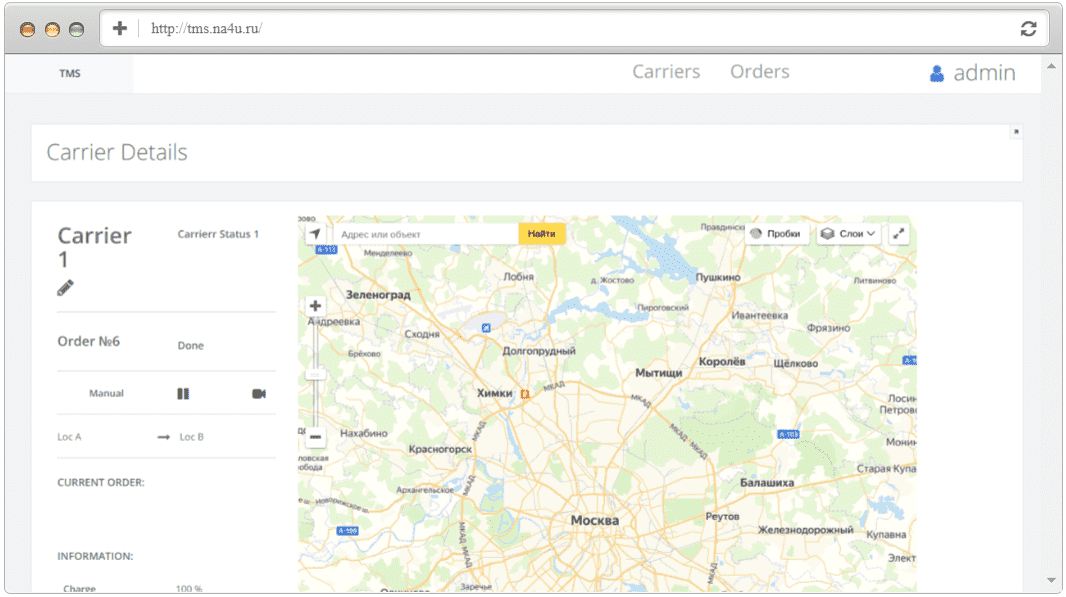Open the Carriers menu item
This screenshot has height=597, width=1066.
[x=666, y=71]
